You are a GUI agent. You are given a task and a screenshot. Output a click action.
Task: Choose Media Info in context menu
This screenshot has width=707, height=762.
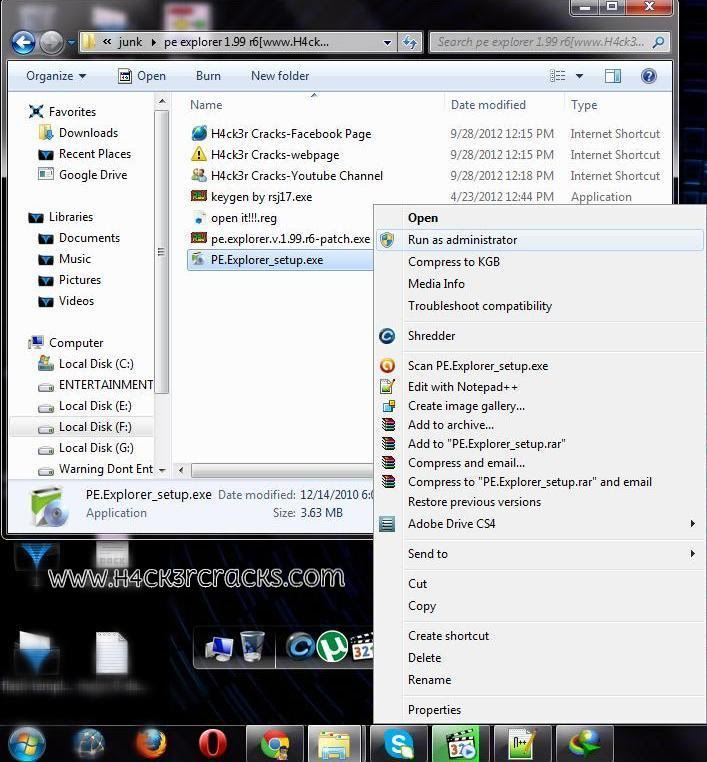(x=436, y=283)
